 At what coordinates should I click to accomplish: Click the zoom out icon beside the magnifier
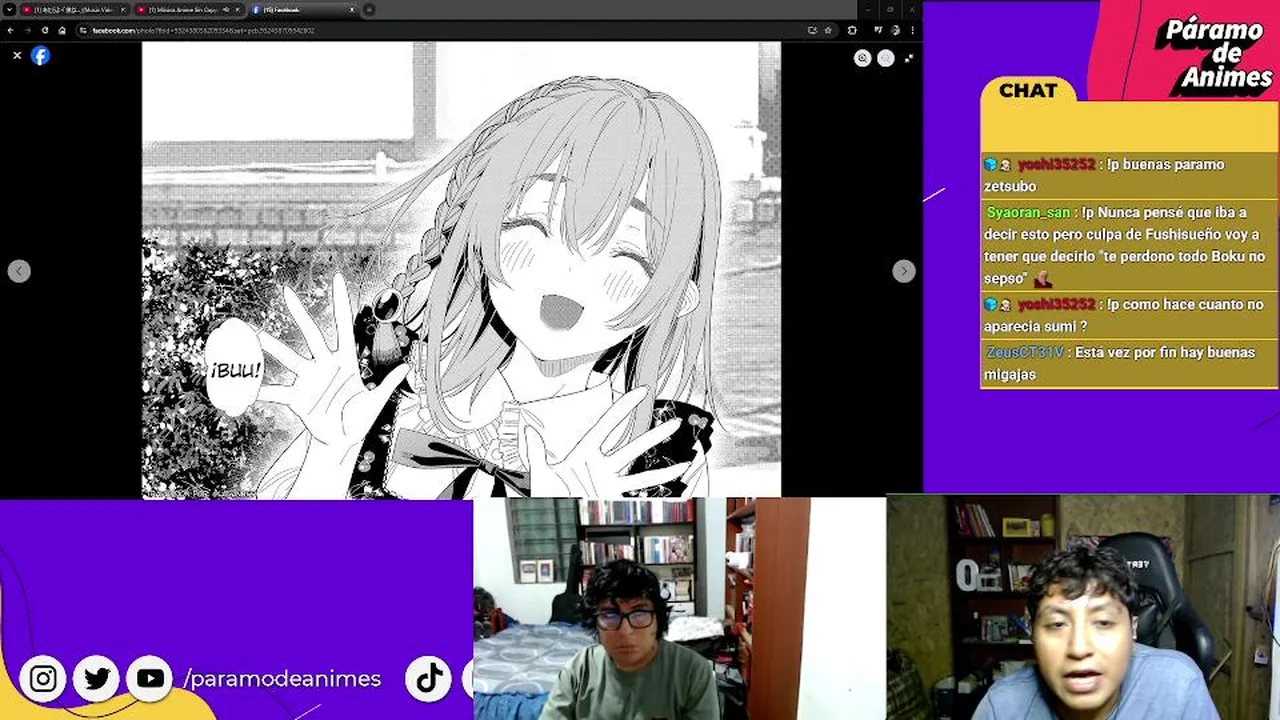[885, 58]
